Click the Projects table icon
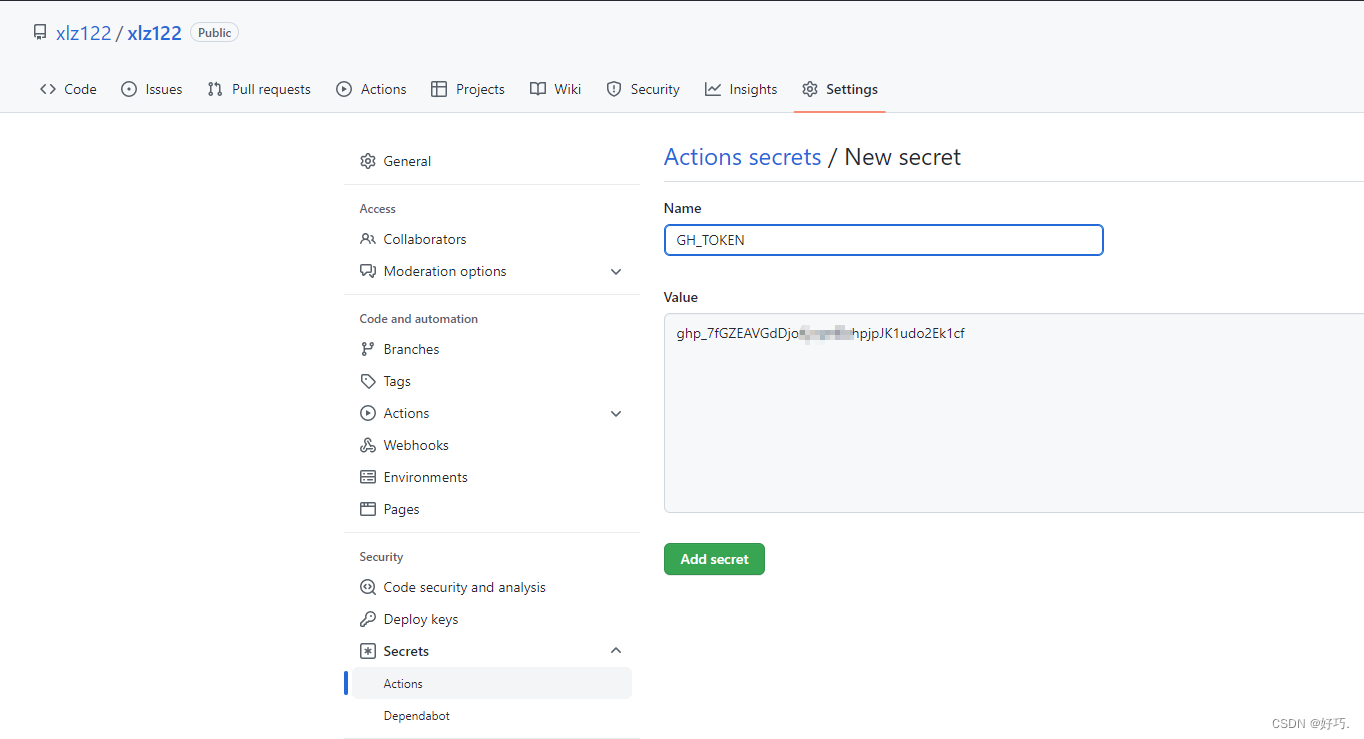 (x=439, y=89)
